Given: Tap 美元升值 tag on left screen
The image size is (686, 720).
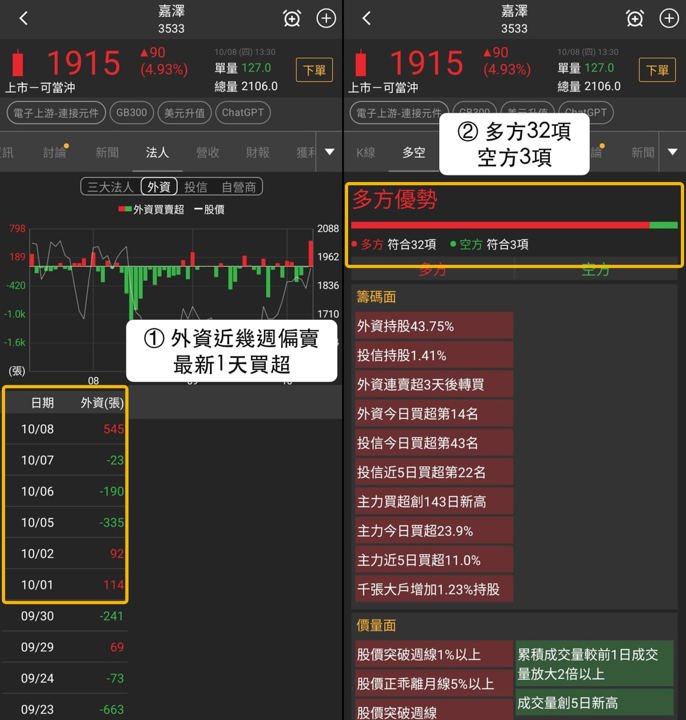Looking at the screenshot, I should pyautogui.click(x=184, y=113).
